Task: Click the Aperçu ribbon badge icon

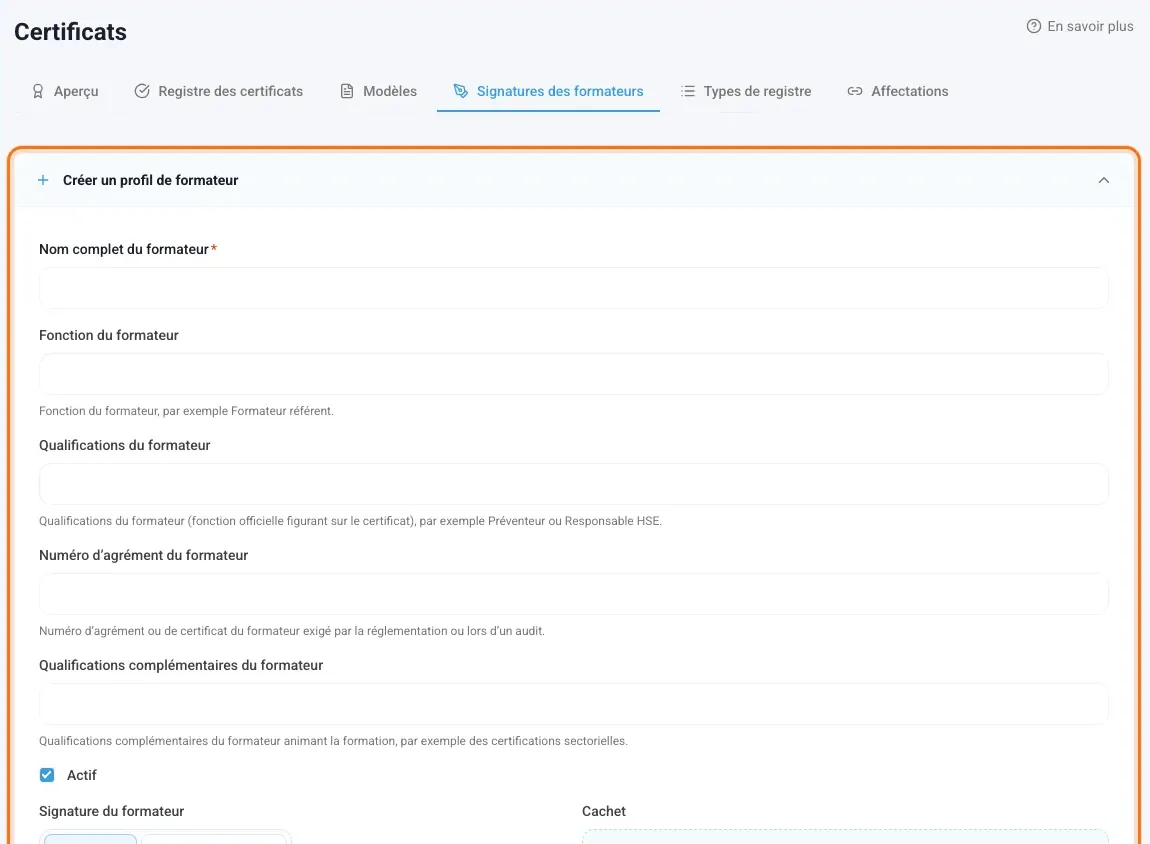Action: point(37,91)
